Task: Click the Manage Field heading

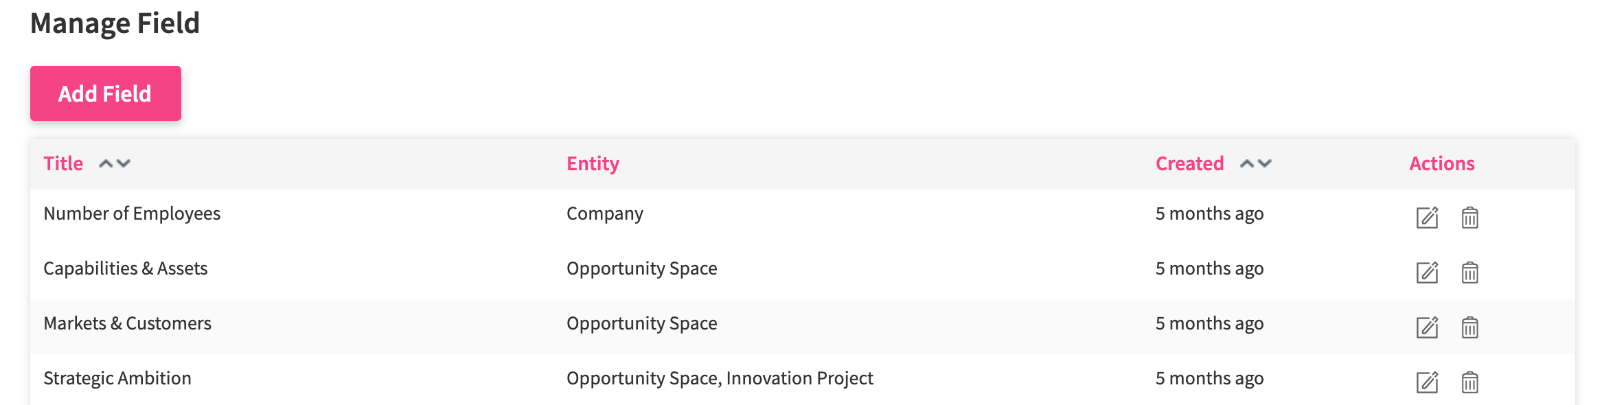Action: [115, 23]
